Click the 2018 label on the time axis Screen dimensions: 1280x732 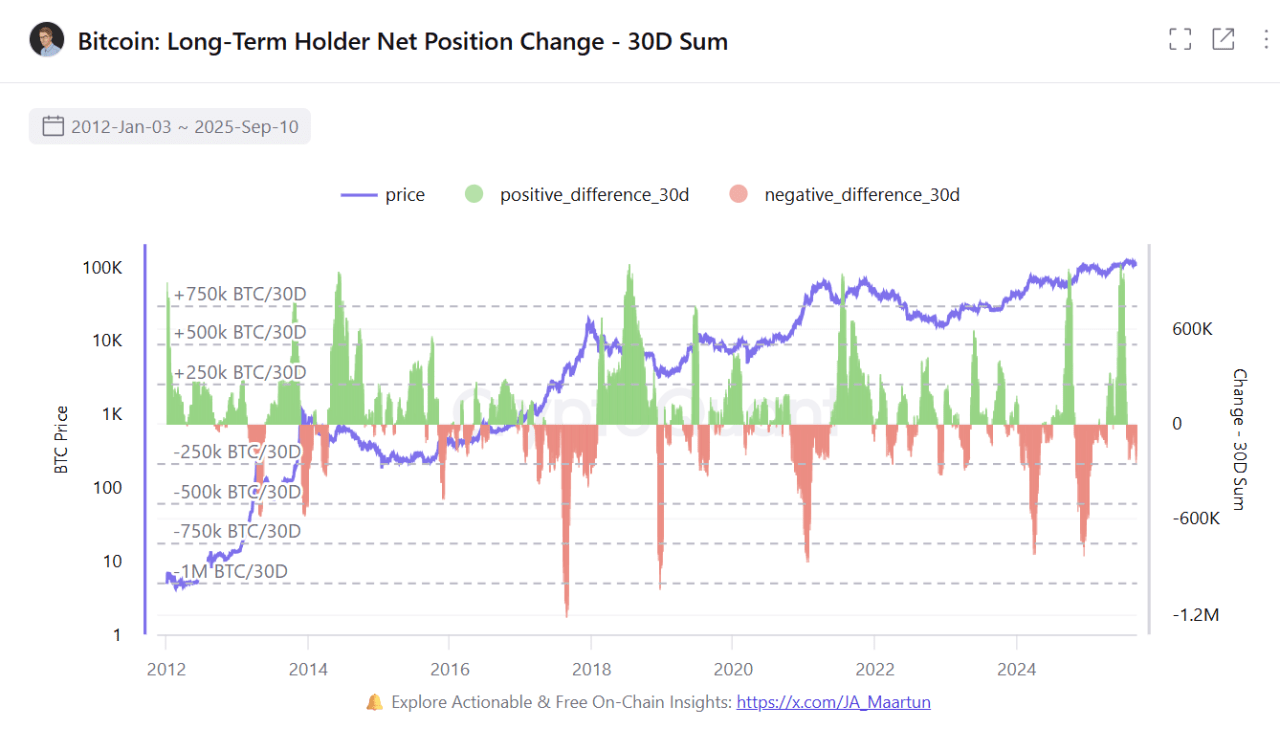[x=591, y=669]
